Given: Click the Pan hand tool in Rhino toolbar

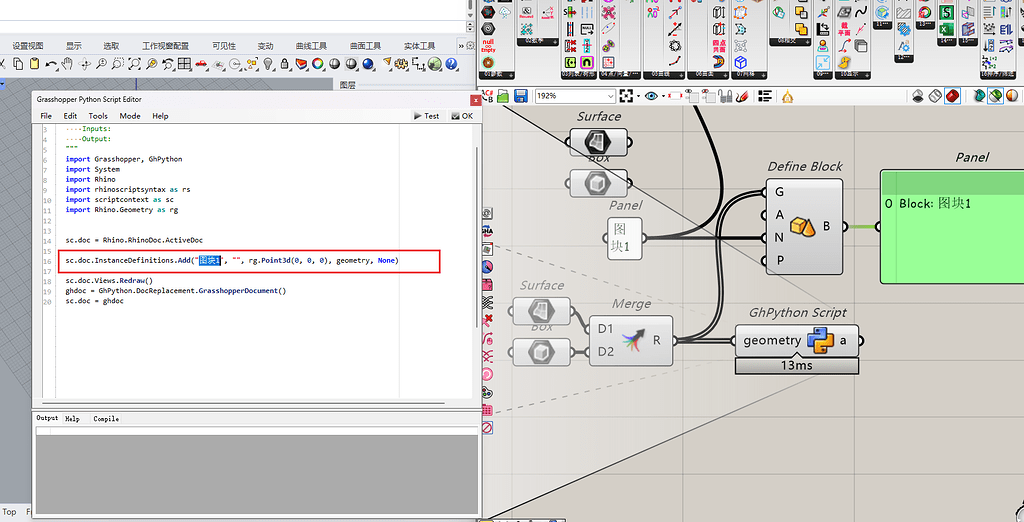Looking at the screenshot, I should click(x=67, y=64).
